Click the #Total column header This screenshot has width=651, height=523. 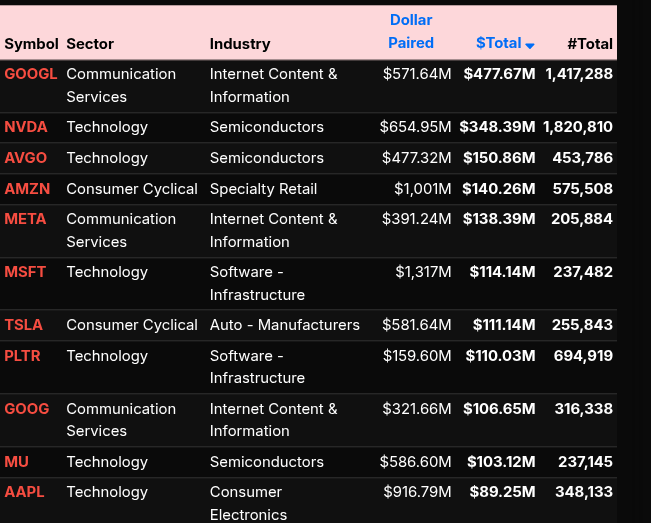(x=589, y=44)
